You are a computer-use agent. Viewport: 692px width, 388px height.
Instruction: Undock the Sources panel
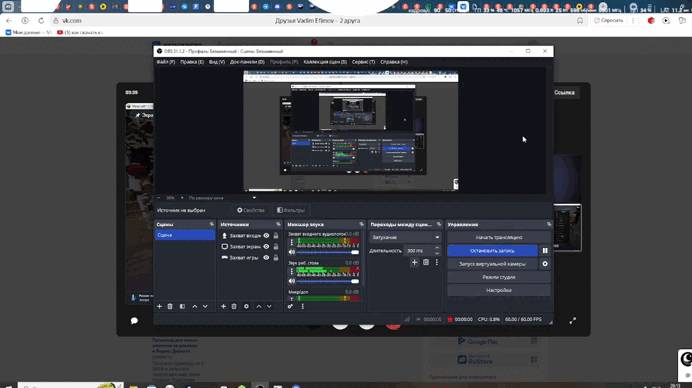(278, 224)
